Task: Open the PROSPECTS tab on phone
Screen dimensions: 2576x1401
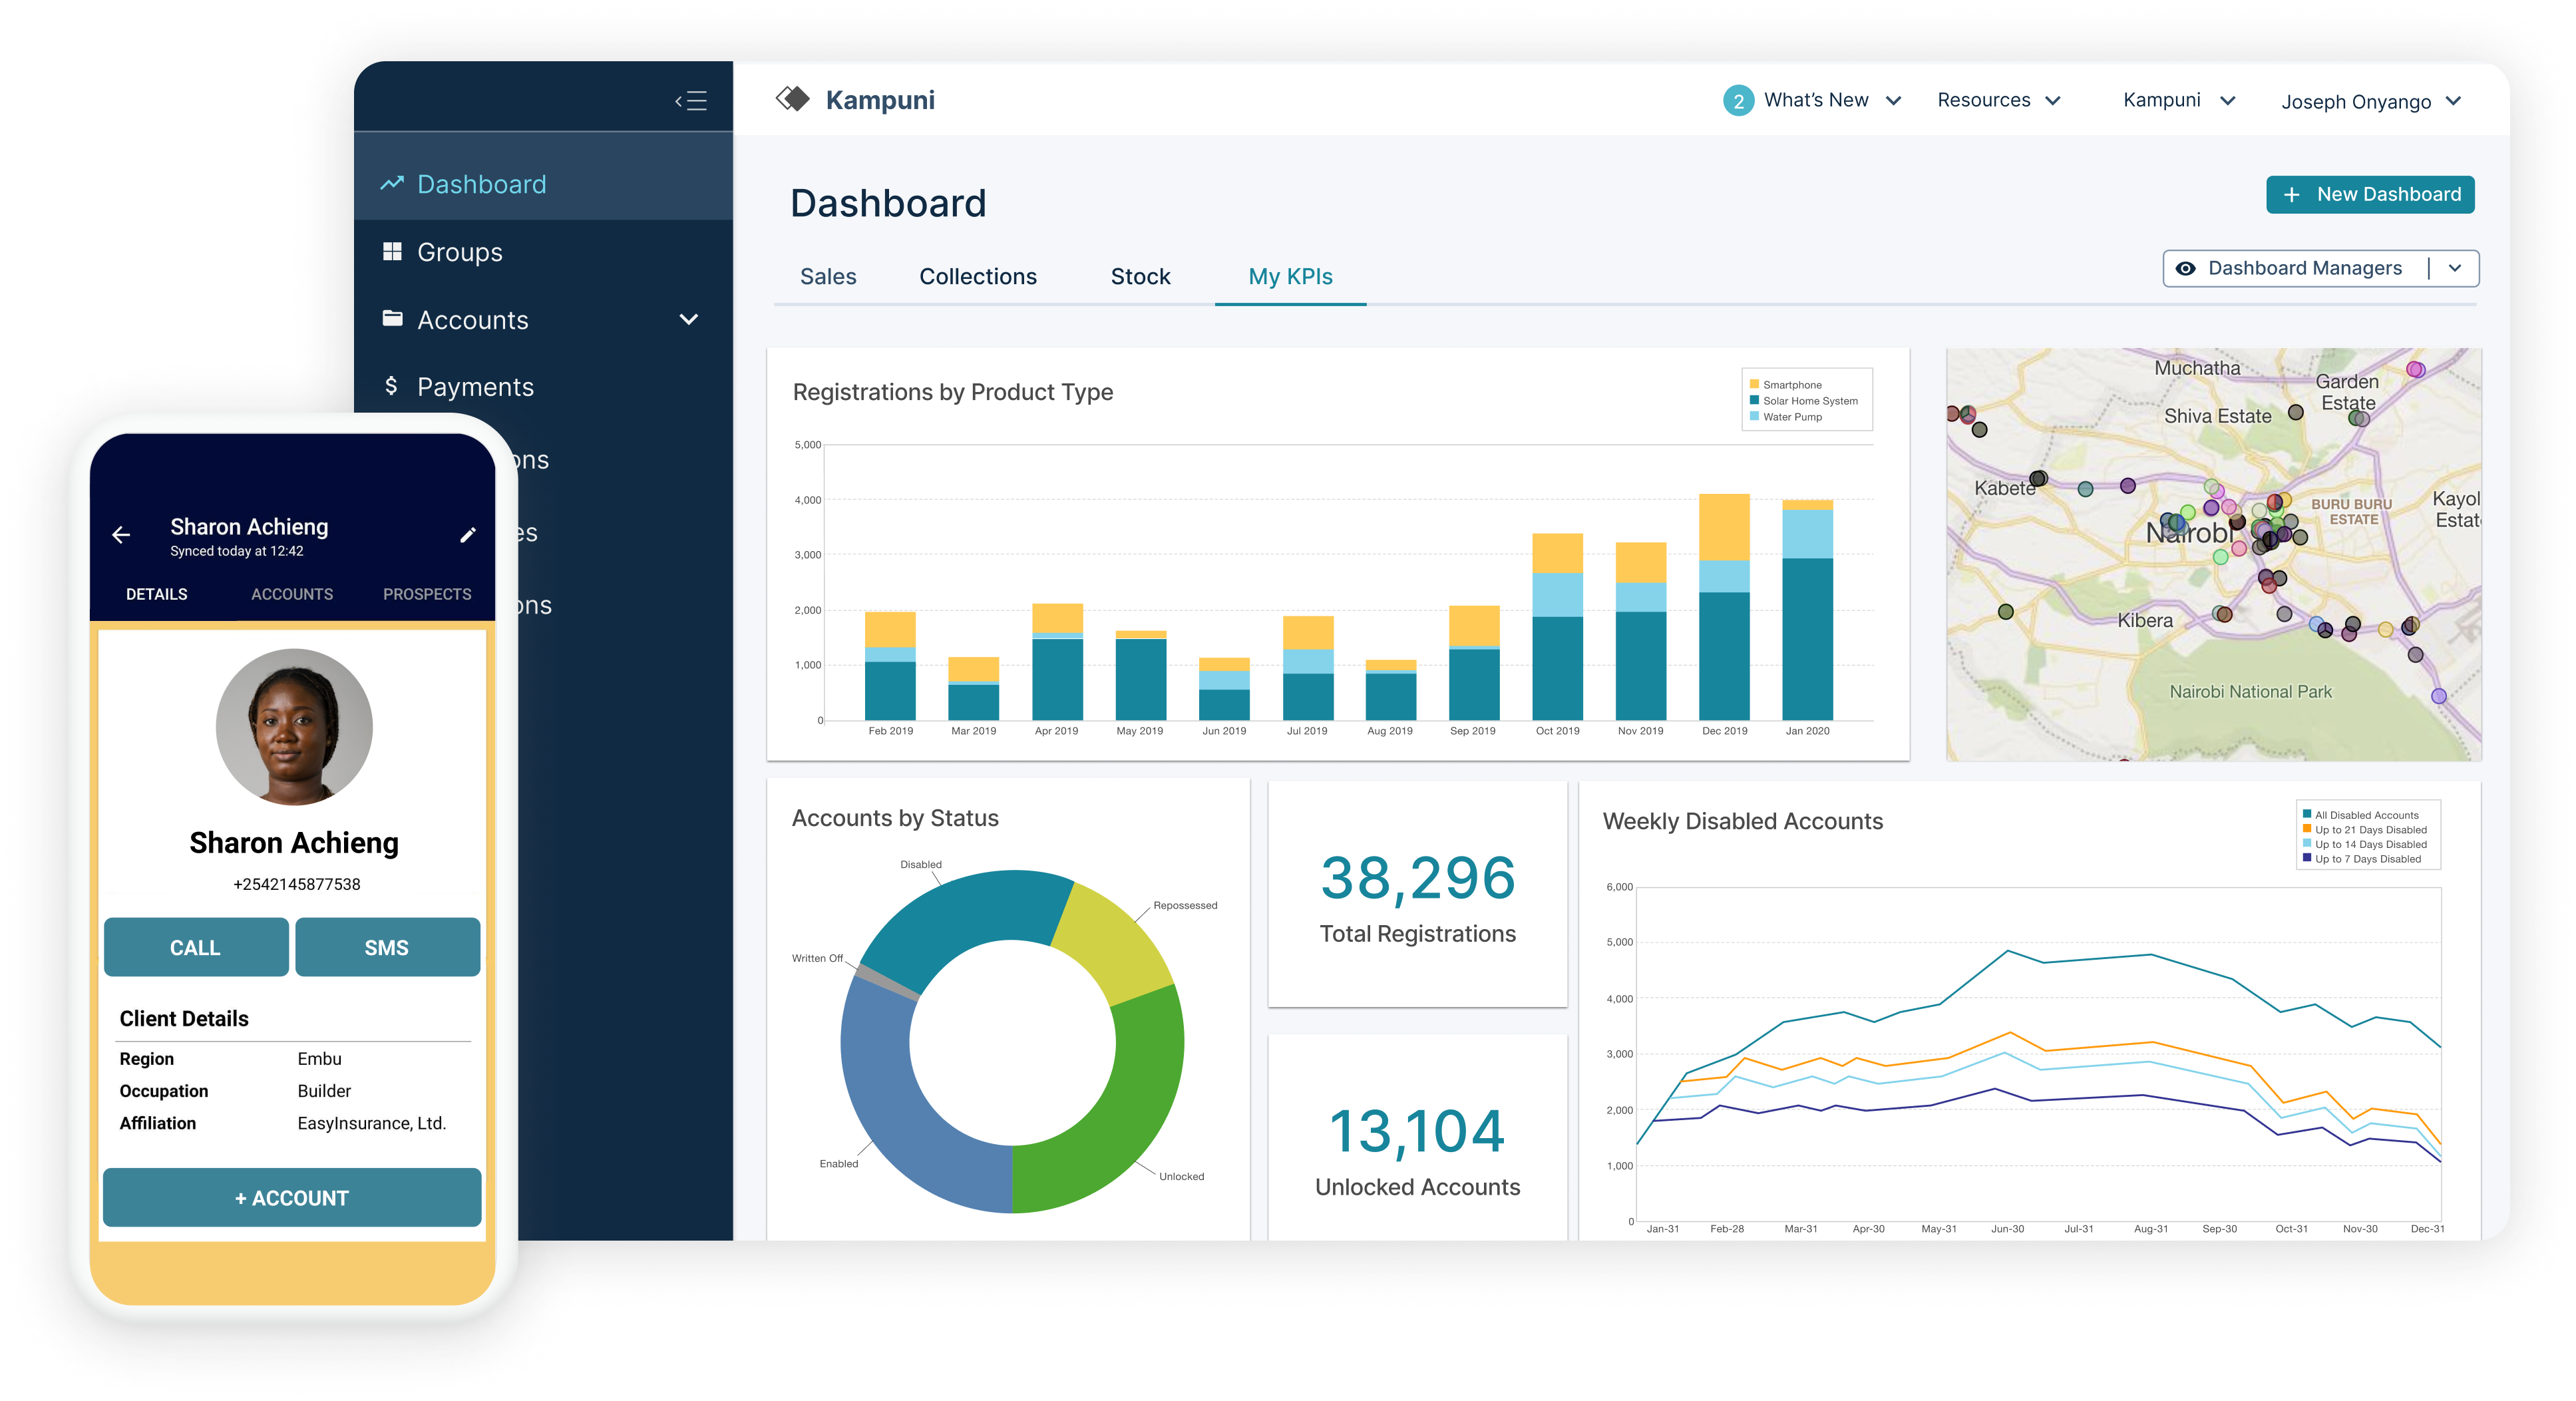Action: point(427,594)
